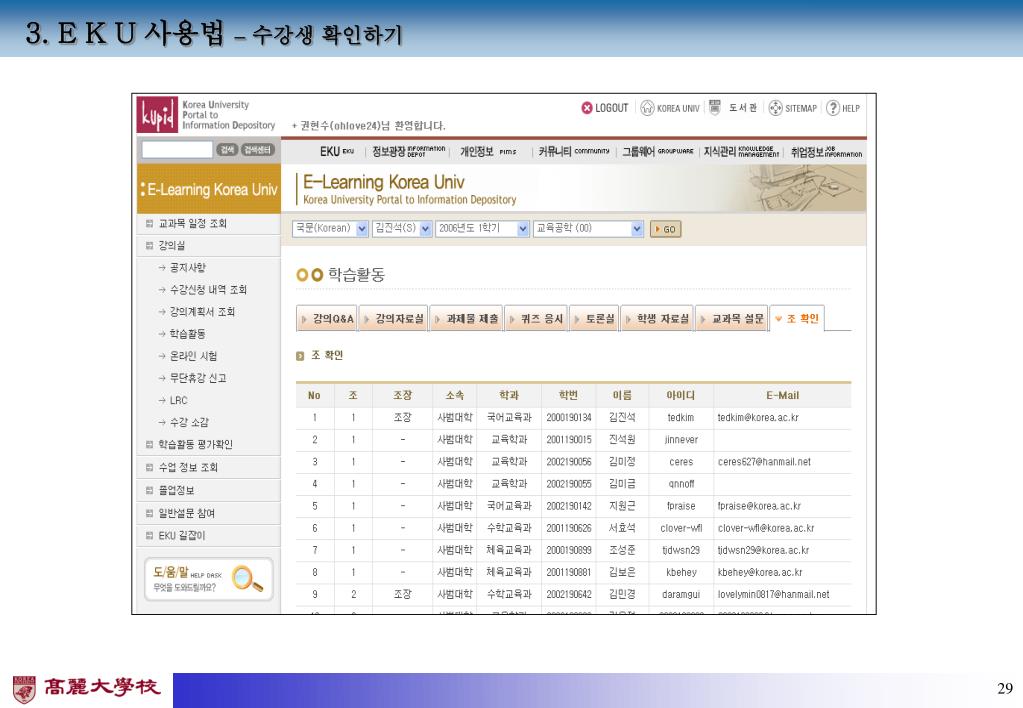Click the GO button
This screenshot has height=708, width=1023.
tap(665, 229)
